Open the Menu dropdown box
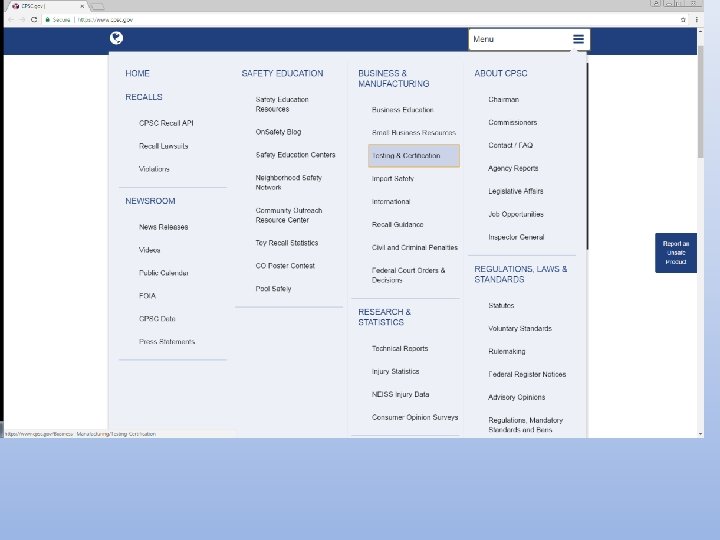Screen dimensions: 720x540 [529, 39]
